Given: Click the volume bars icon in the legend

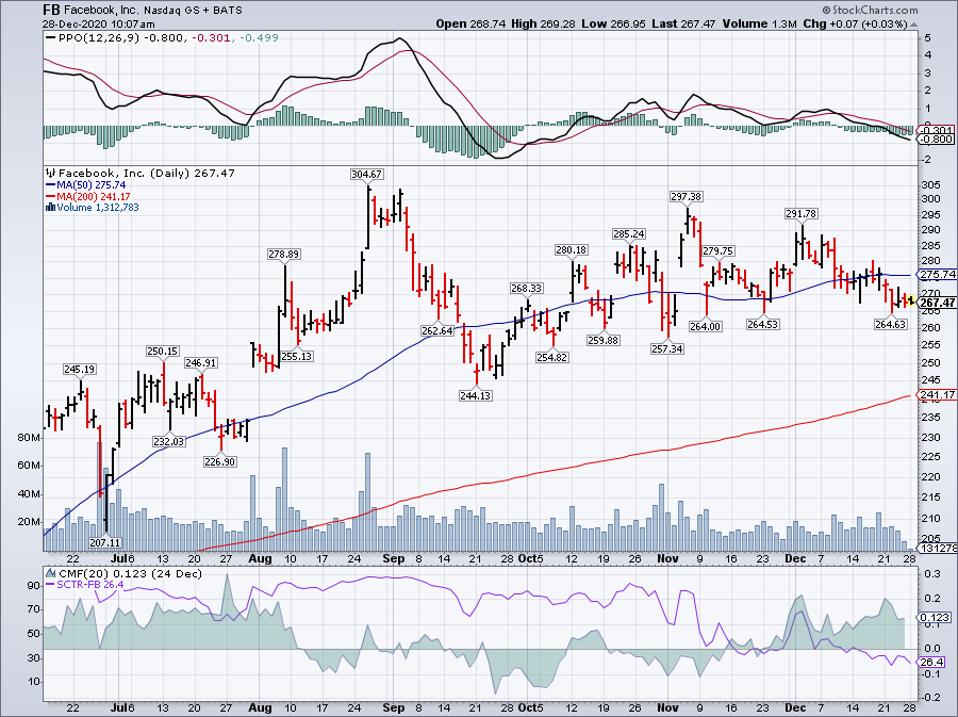Looking at the screenshot, I should (51, 208).
